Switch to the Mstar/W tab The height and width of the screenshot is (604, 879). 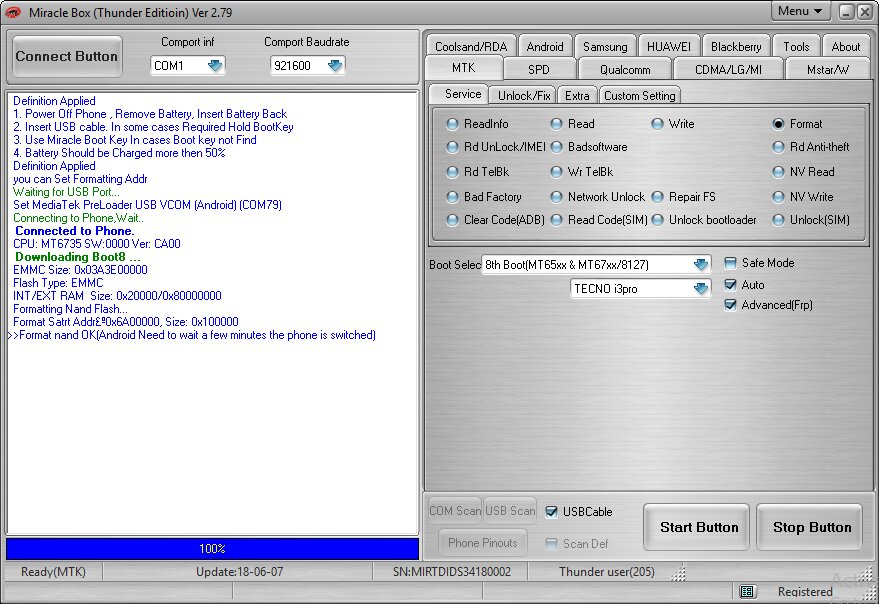tap(828, 70)
